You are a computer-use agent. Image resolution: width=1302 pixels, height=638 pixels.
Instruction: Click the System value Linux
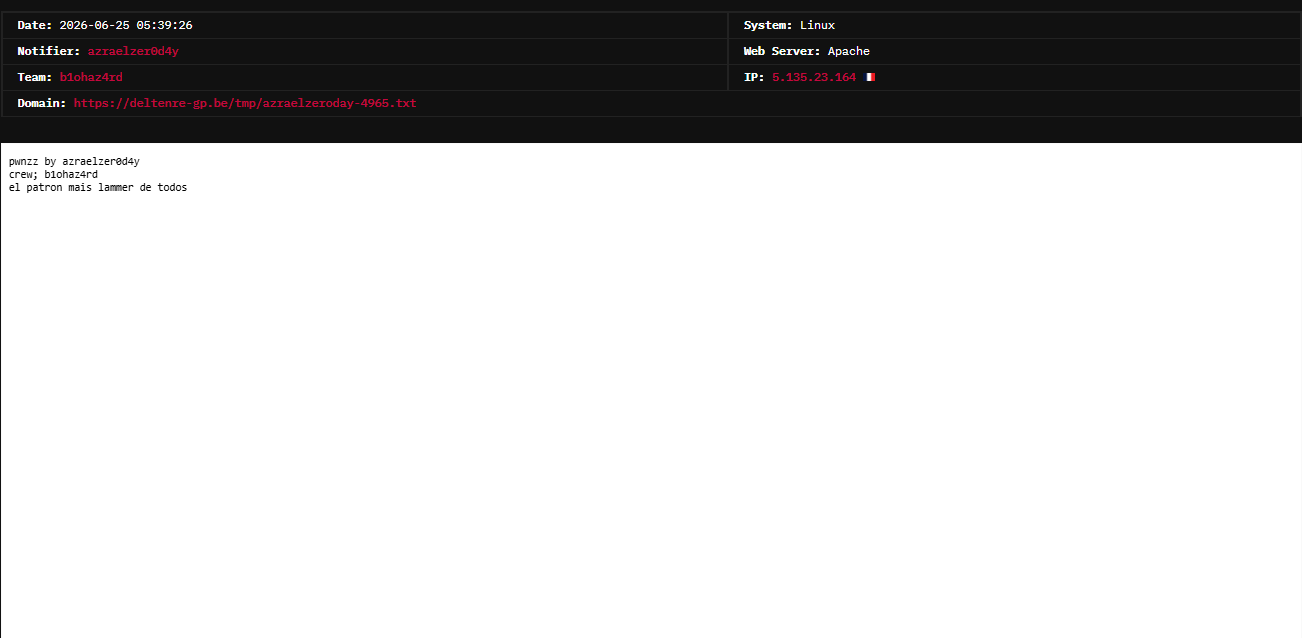(817, 25)
